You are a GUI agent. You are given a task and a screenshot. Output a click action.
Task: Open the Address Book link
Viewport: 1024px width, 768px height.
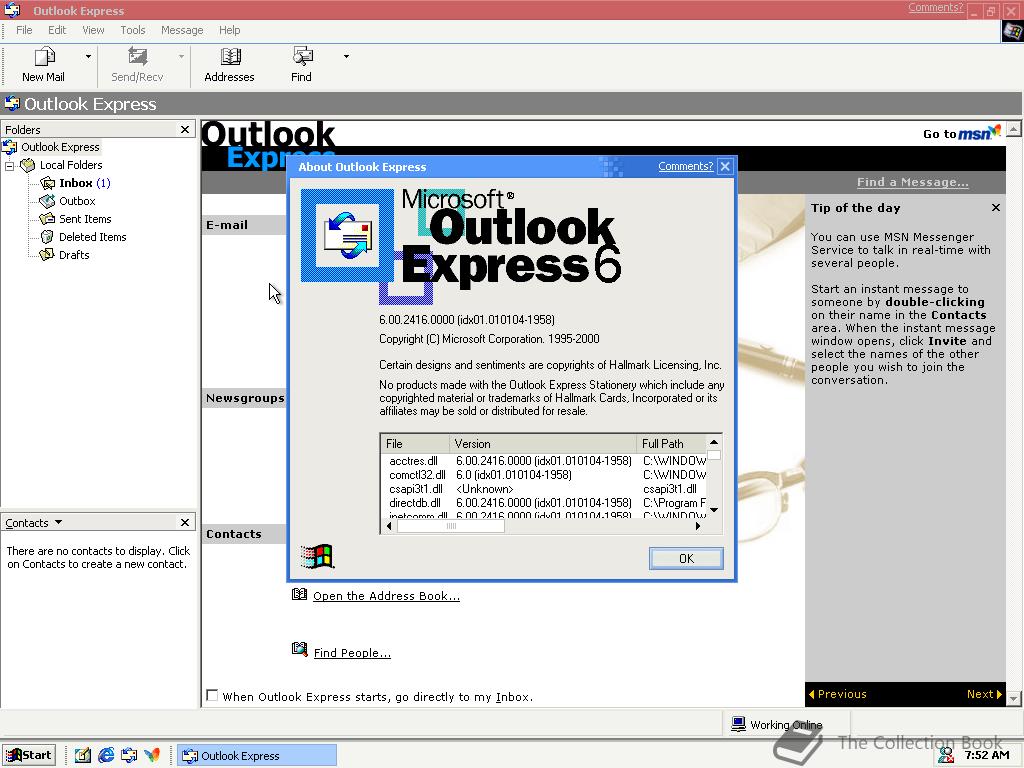pos(386,596)
